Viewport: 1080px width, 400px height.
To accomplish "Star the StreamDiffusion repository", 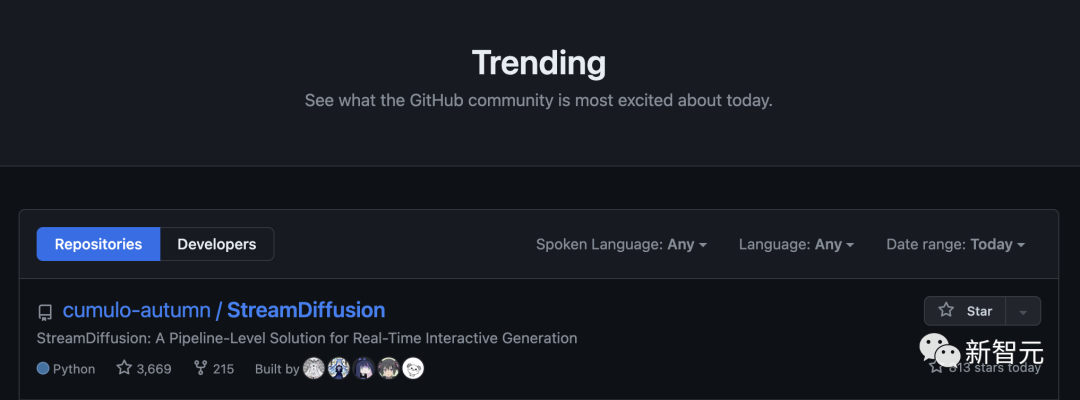I will click(965, 311).
